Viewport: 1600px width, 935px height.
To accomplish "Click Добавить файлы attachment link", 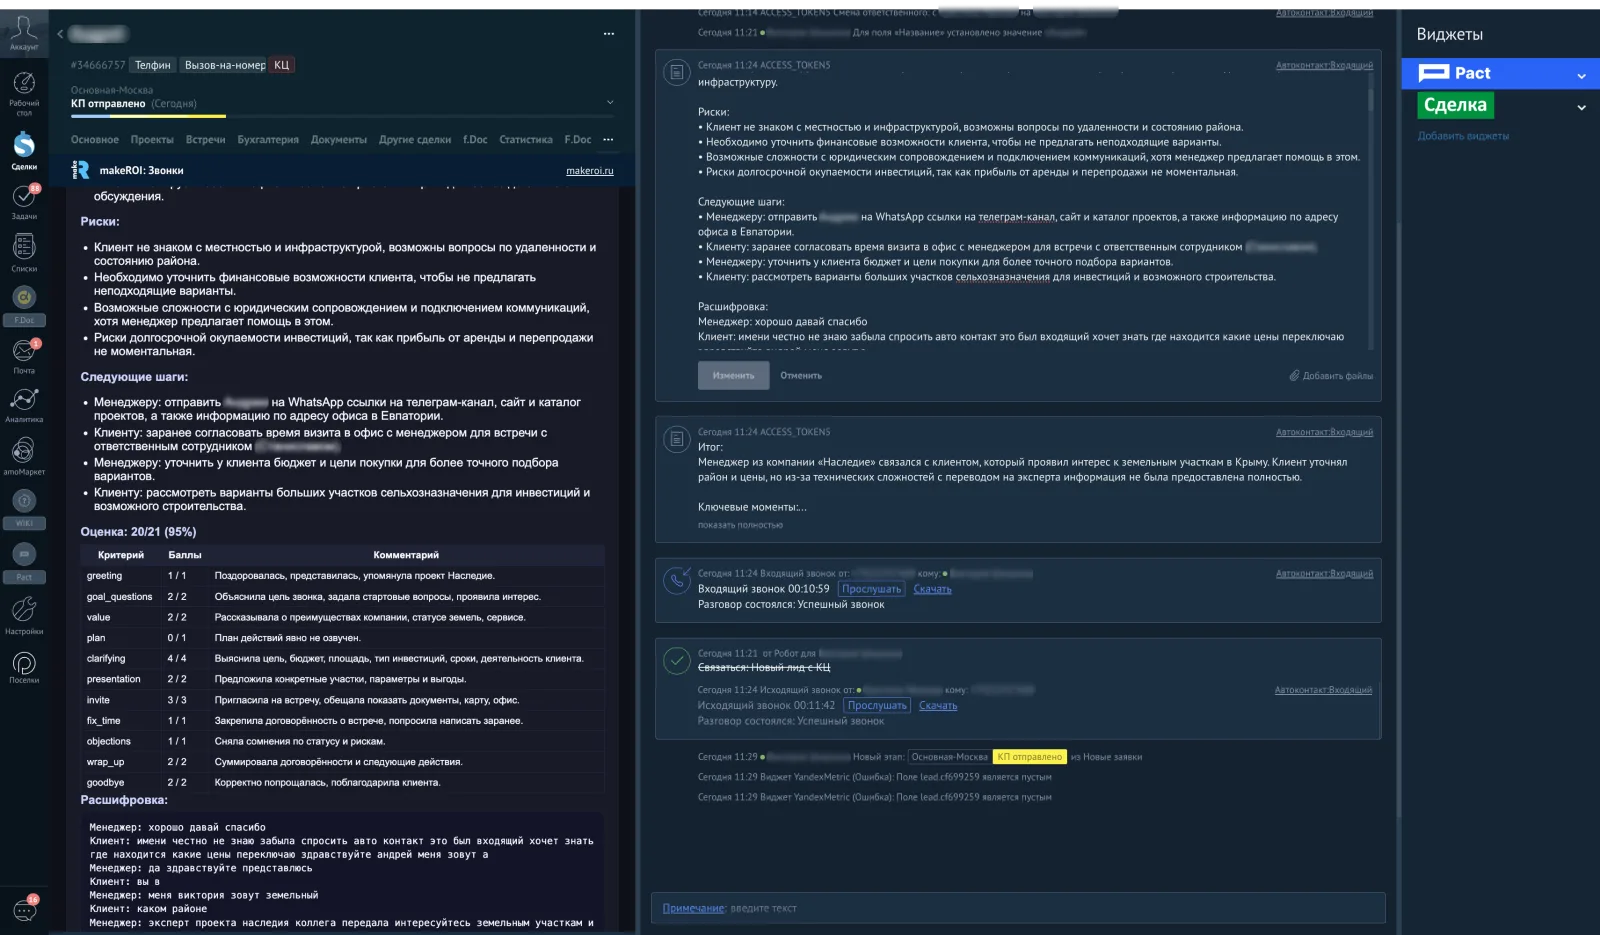I will pyautogui.click(x=1331, y=376).
